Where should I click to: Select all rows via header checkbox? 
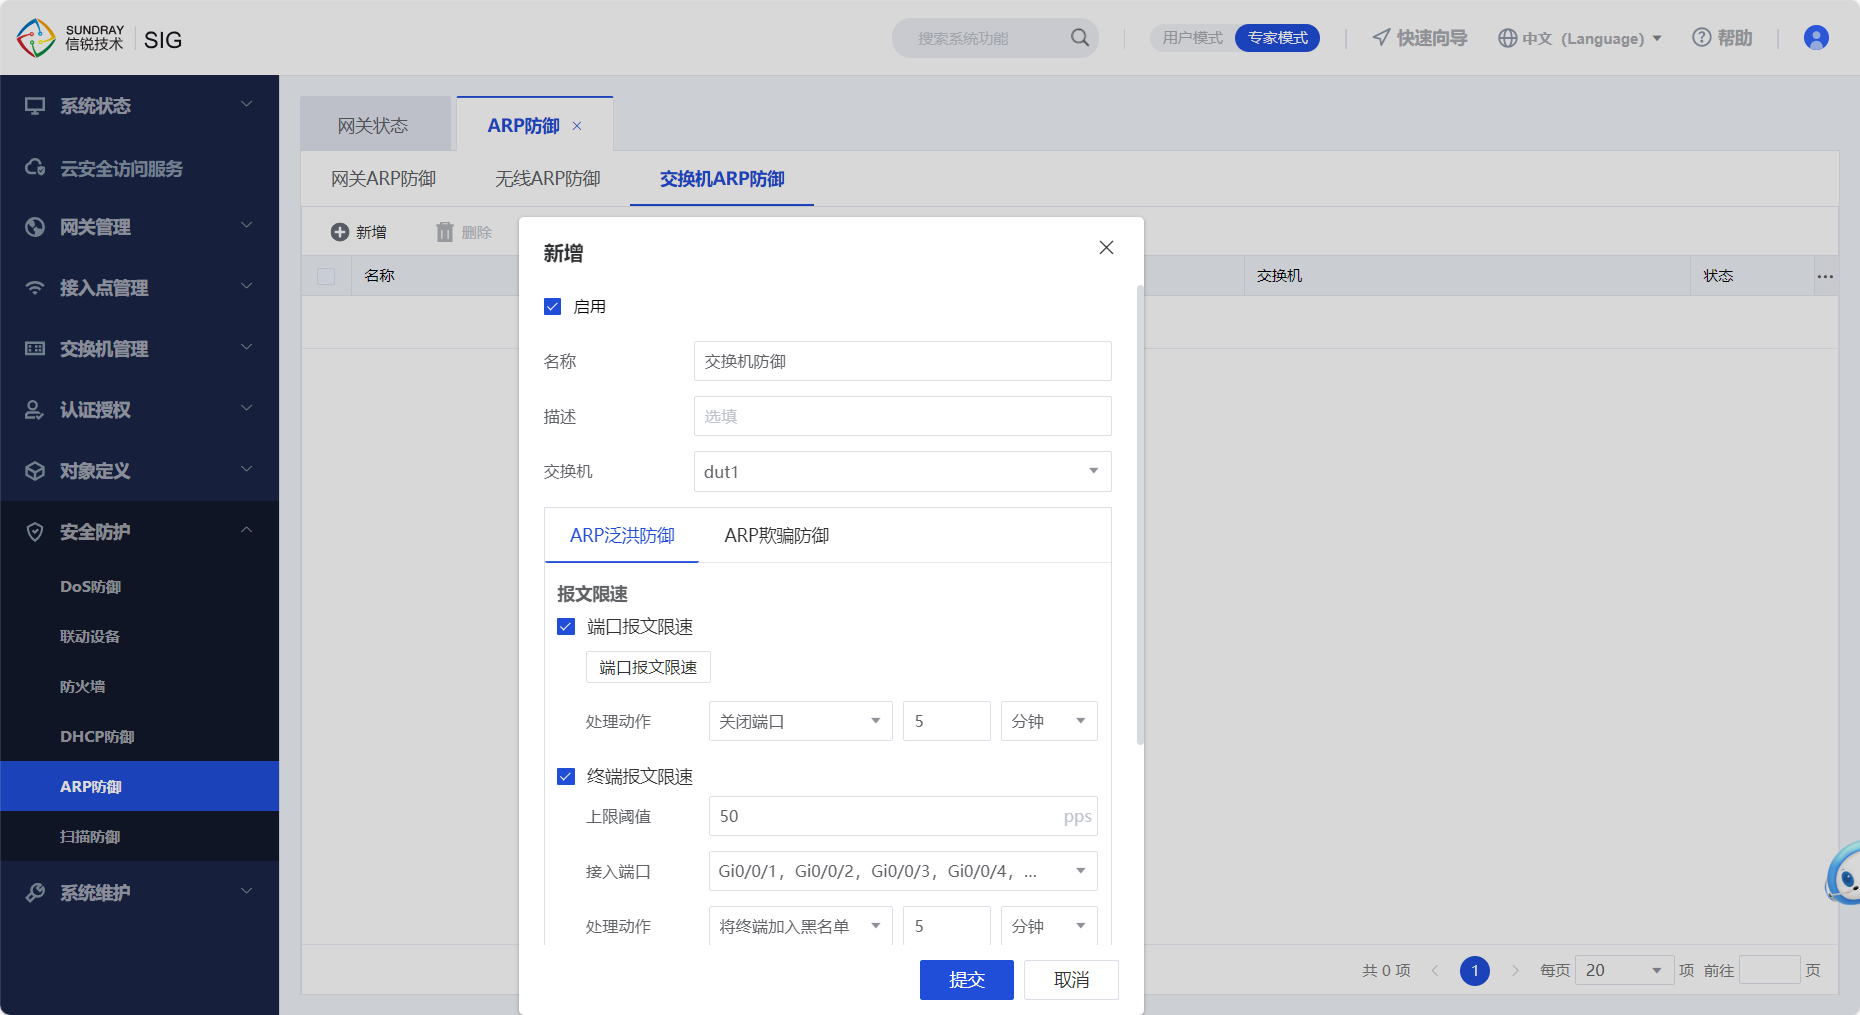pos(326,276)
